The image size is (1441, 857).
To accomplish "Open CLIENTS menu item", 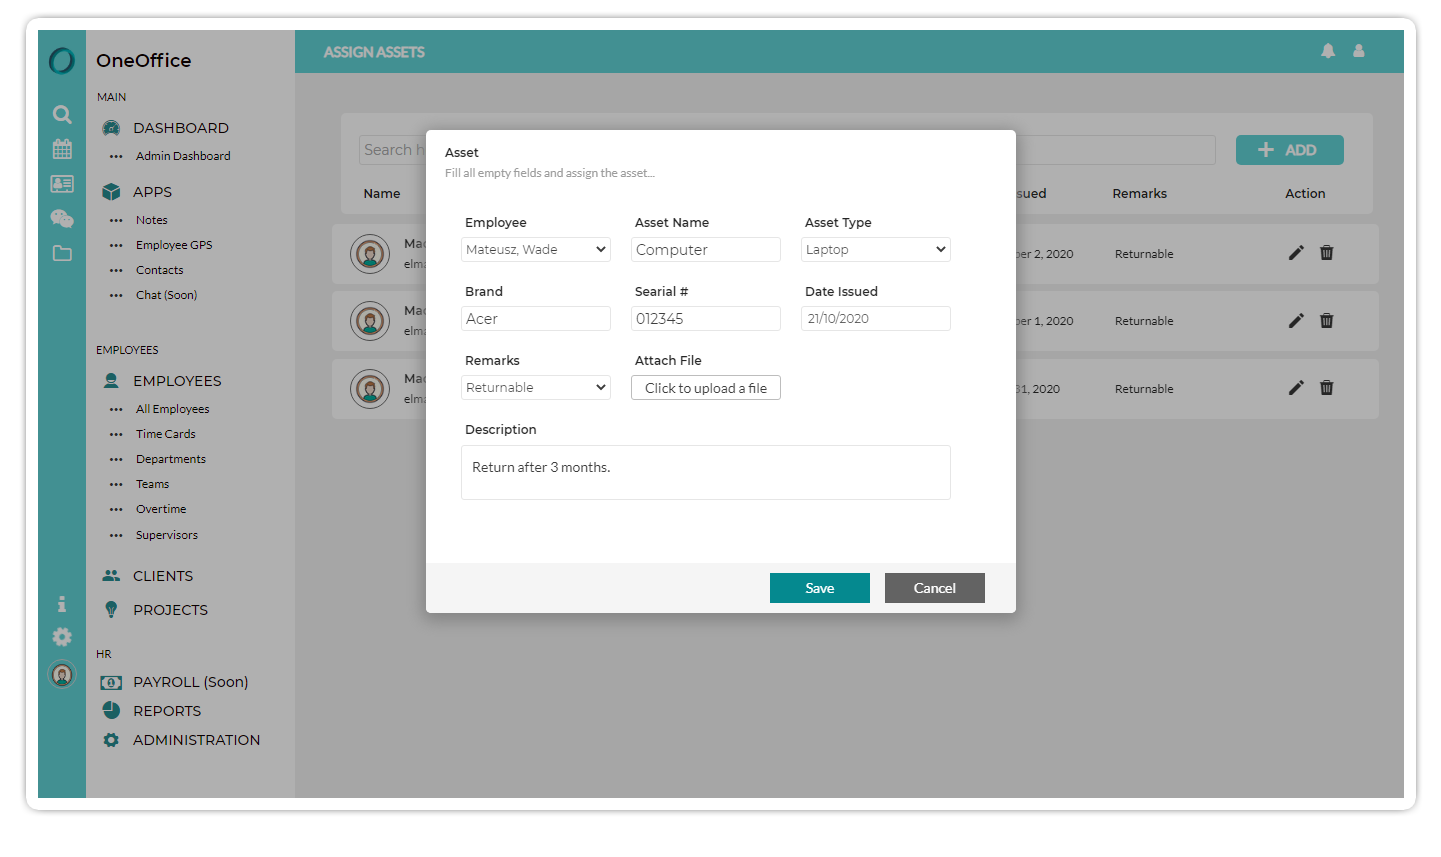I will 163,576.
